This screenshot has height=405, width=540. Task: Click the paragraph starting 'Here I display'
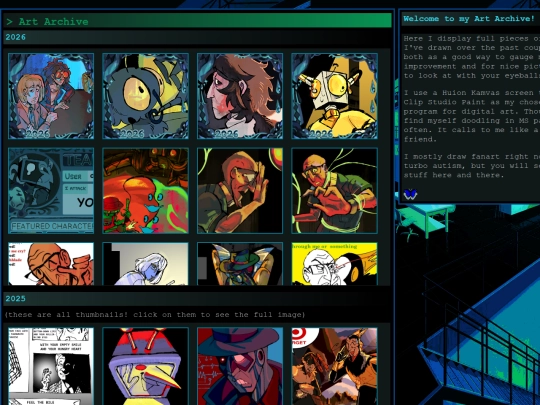coord(471,57)
